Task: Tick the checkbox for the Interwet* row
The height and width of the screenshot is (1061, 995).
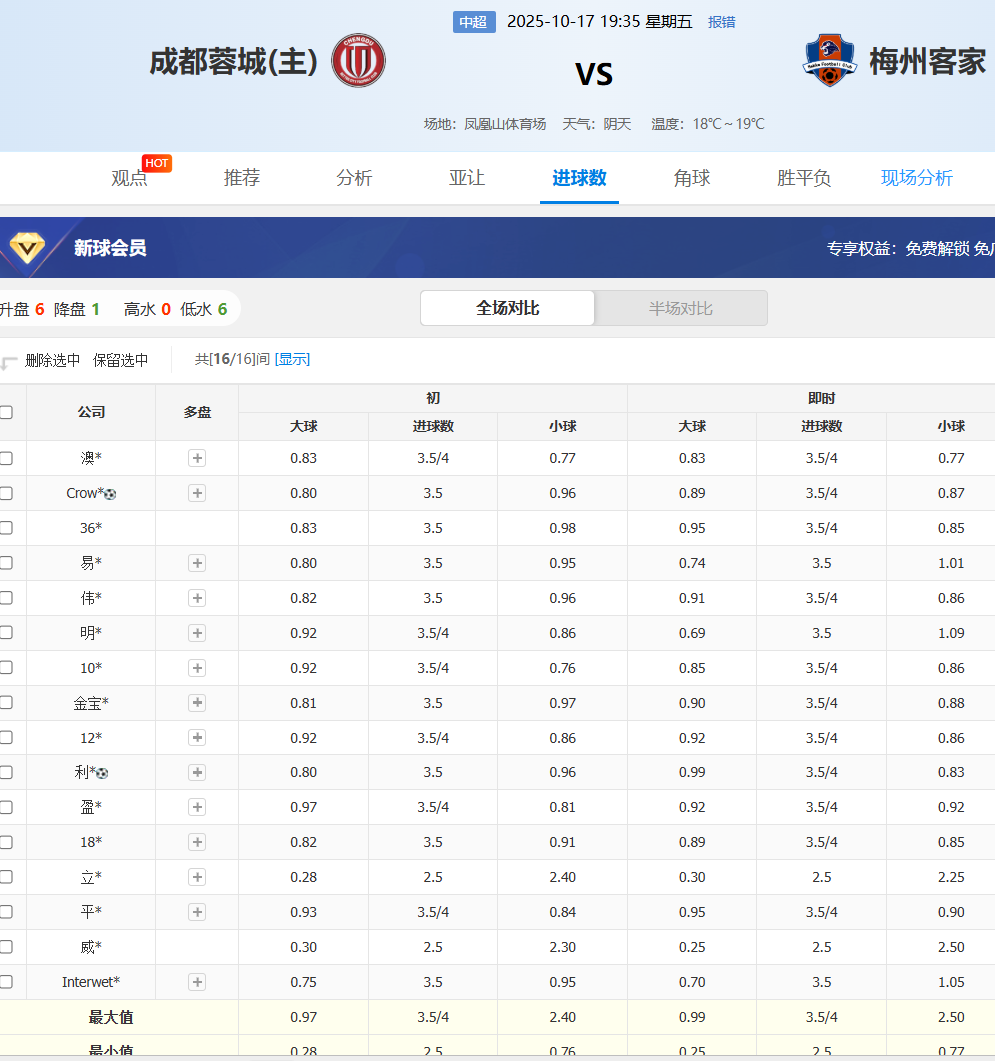Action: (x=6, y=982)
